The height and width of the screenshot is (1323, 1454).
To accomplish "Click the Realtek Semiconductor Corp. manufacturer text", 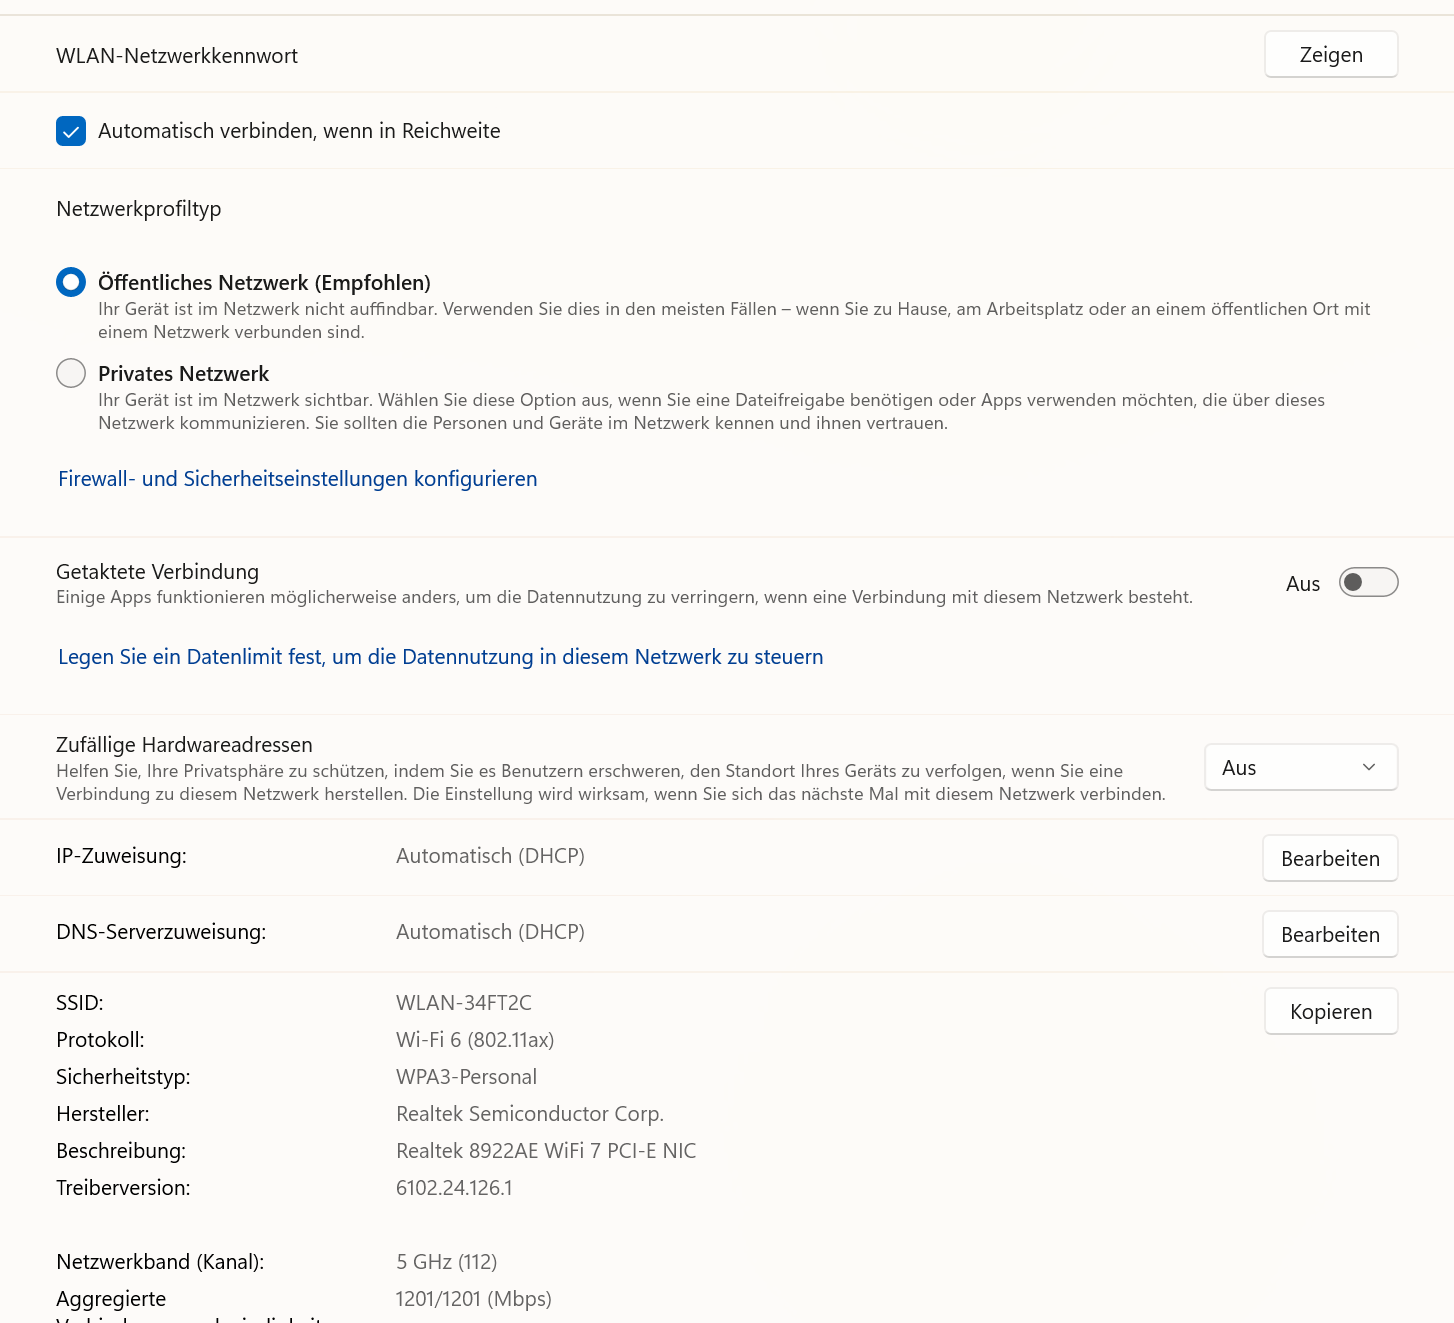I will click(x=530, y=1114).
